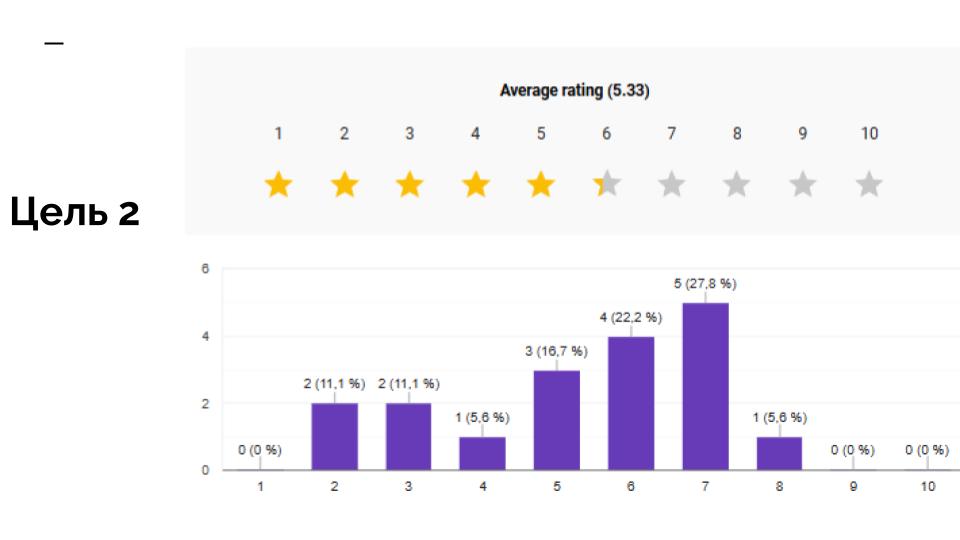
Task: Select the fifth gold star
Action: point(541,184)
